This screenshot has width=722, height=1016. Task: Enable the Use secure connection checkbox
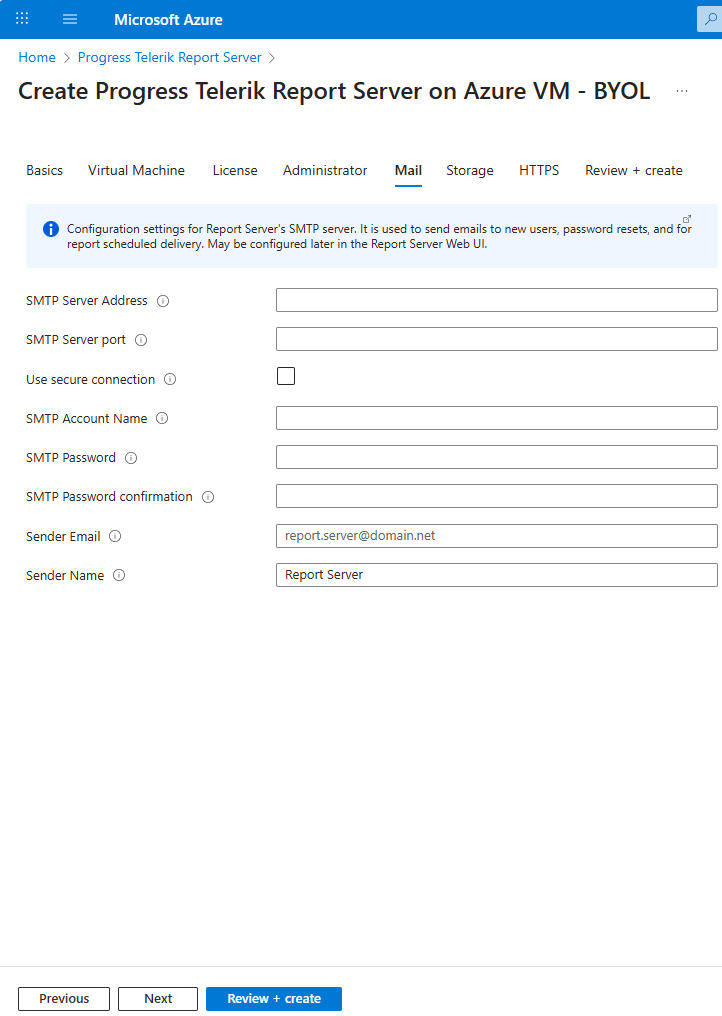tap(286, 376)
